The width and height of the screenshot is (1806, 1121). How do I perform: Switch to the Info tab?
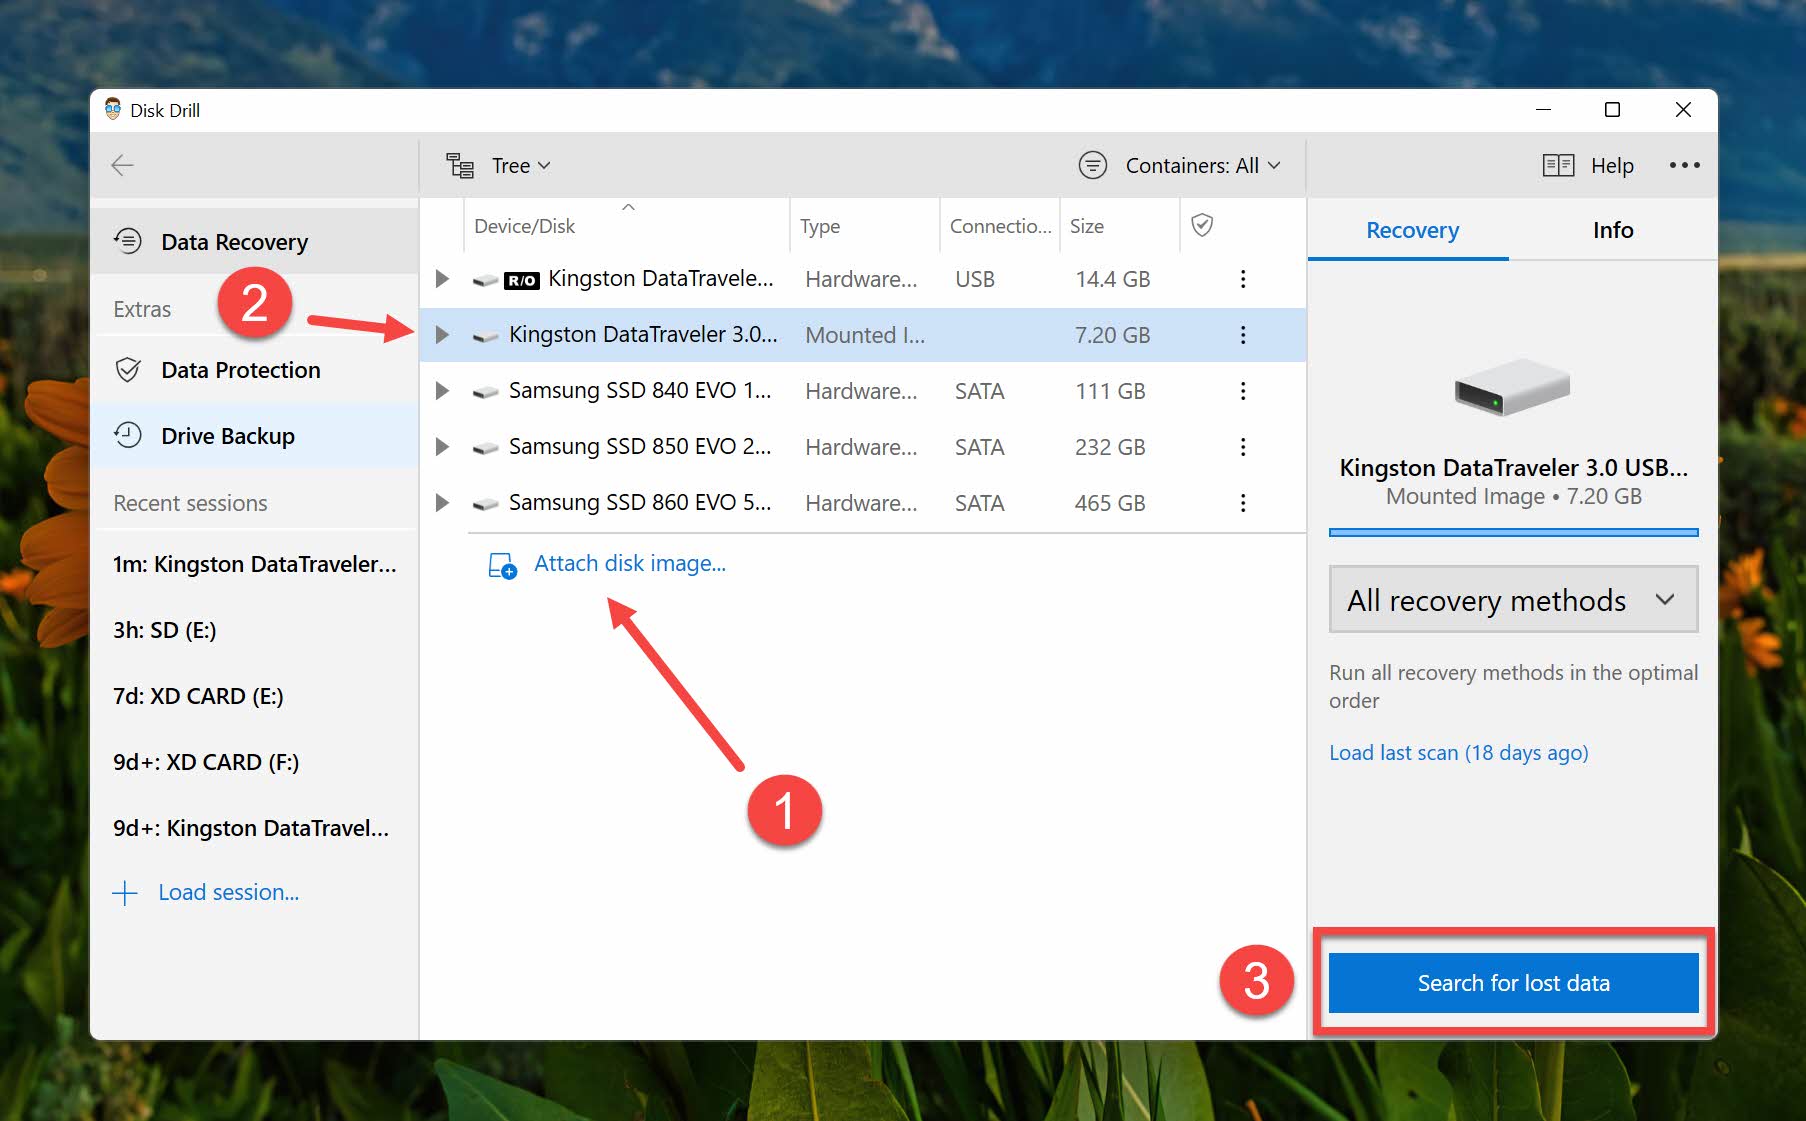(1612, 230)
